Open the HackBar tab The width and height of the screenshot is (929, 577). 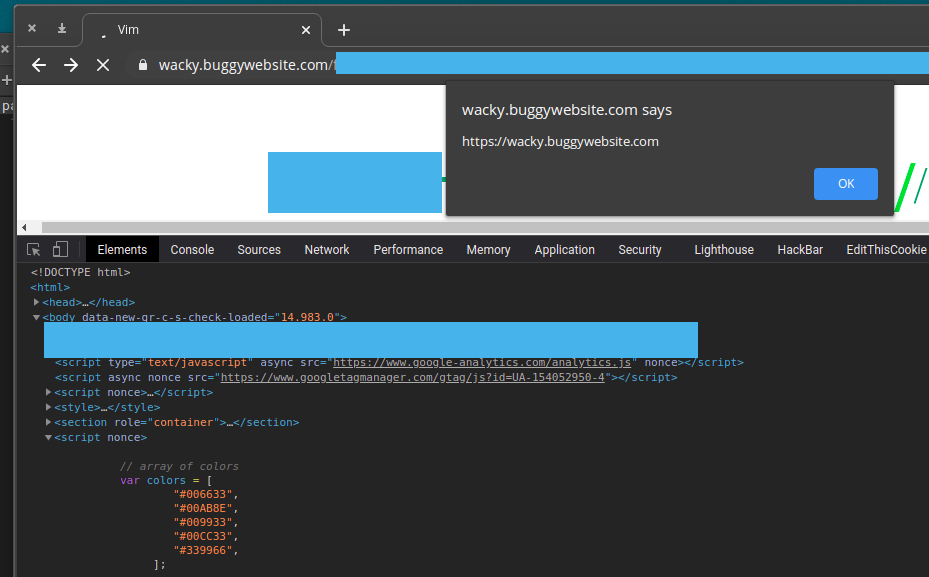click(800, 249)
